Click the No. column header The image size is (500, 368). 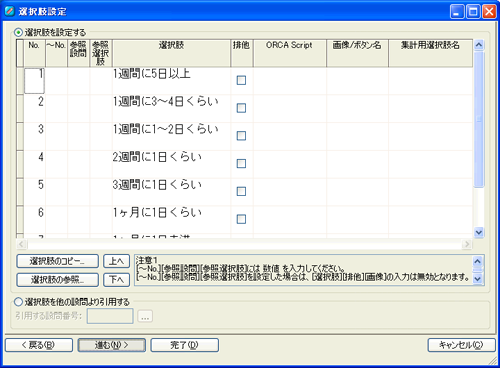tap(34, 53)
